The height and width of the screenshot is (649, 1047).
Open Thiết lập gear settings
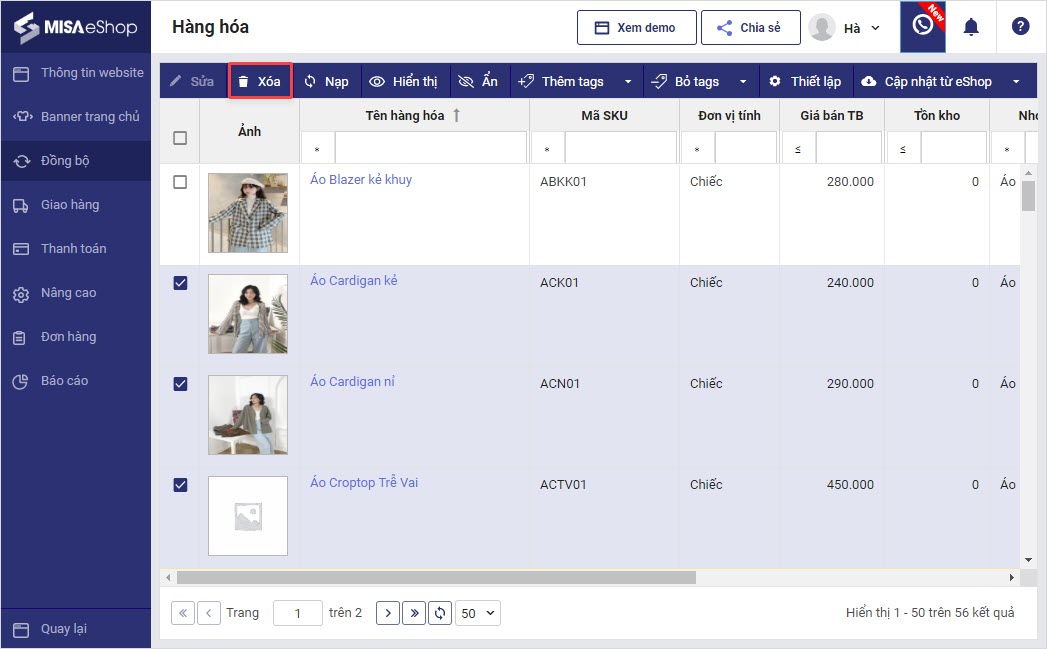click(x=805, y=81)
